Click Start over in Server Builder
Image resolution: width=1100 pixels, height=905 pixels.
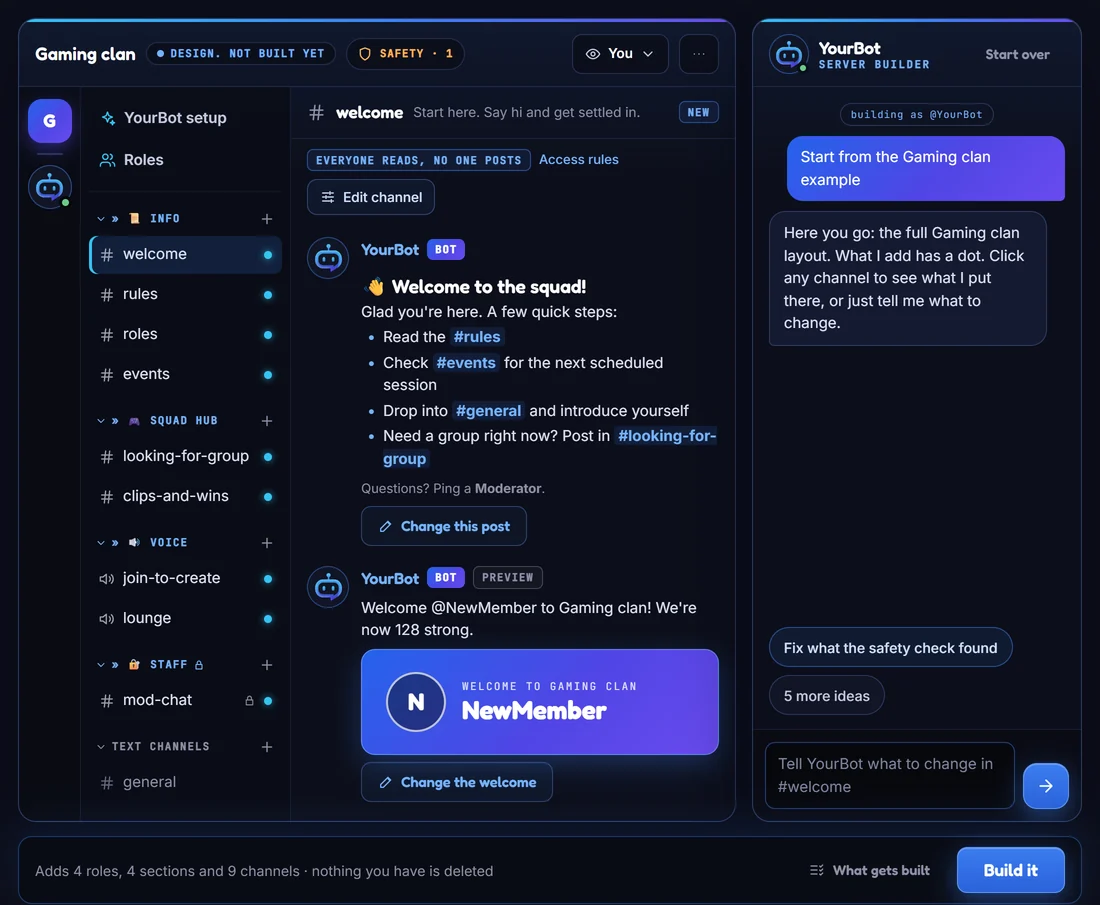tap(1017, 55)
